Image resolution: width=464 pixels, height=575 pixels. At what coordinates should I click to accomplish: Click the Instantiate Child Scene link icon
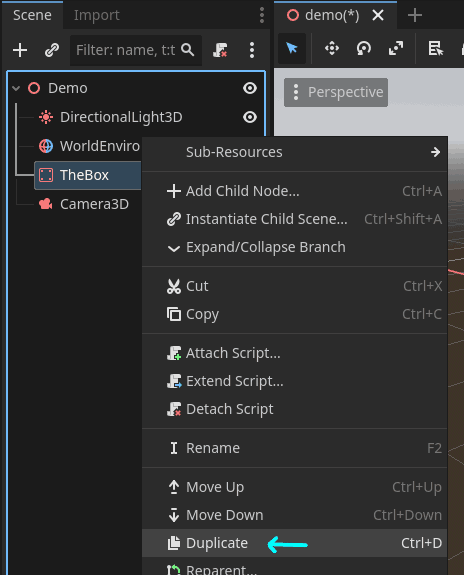[52, 50]
